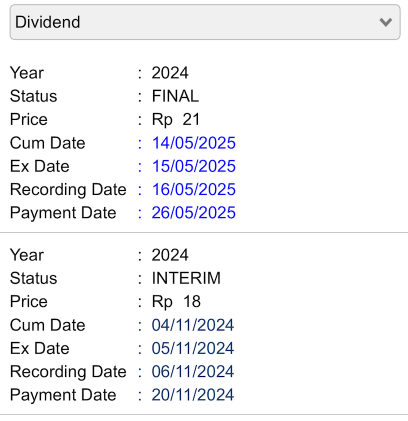Open the Dividend dropdown menu
The height and width of the screenshot is (421, 408).
[205, 22]
